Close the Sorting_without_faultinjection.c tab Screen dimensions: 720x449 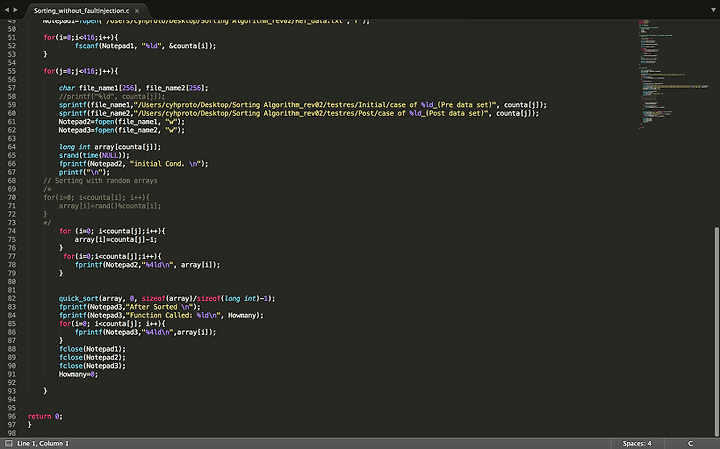[x=137, y=11]
